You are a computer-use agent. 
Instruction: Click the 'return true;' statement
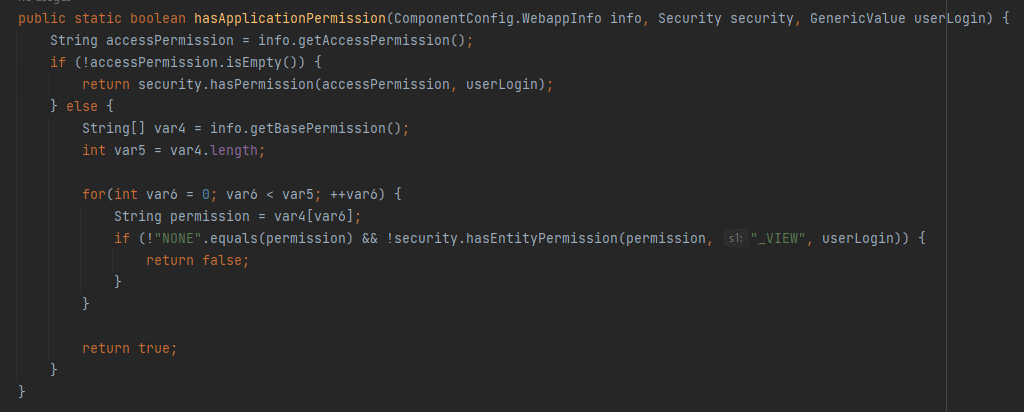(x=130, y=348)
